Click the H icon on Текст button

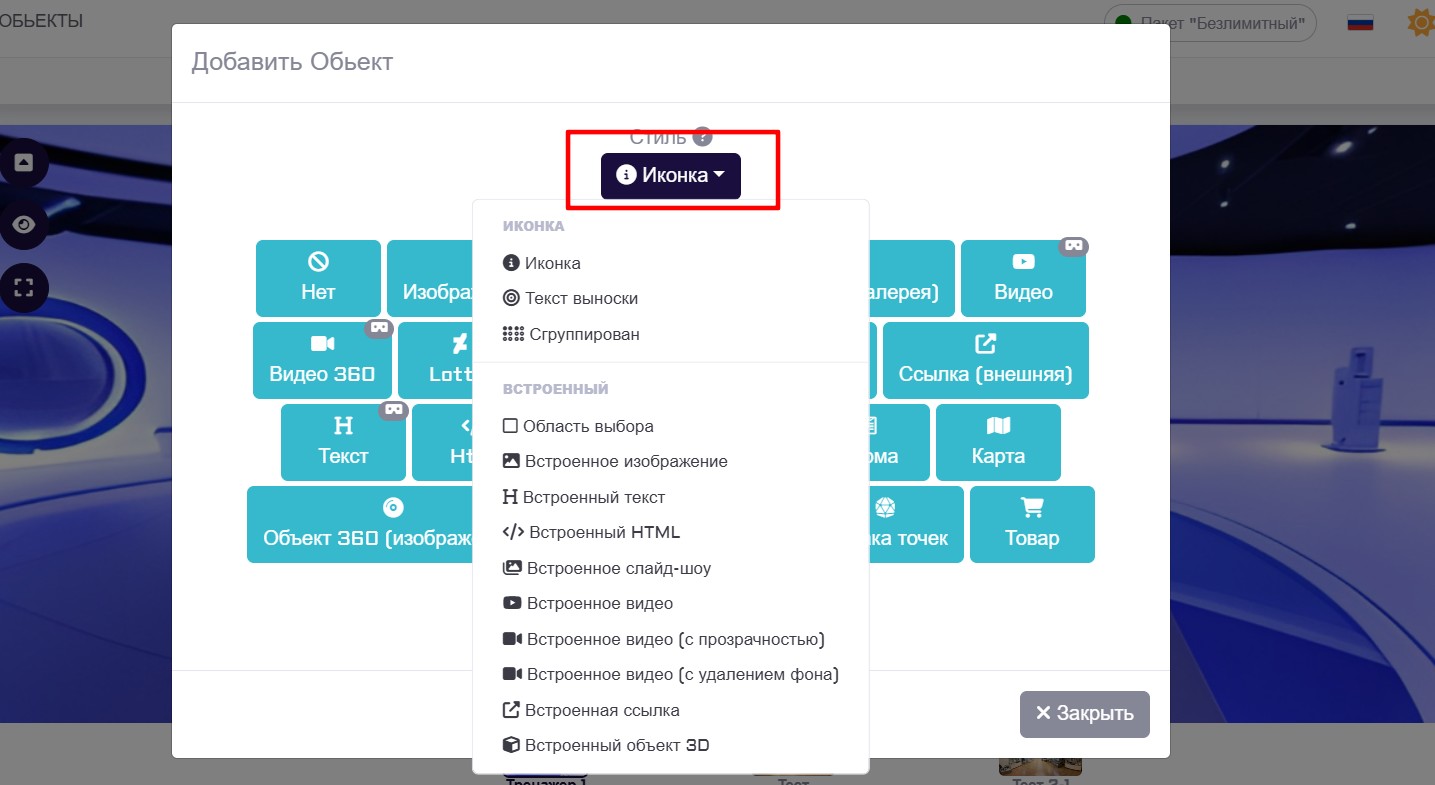point(343,426)
